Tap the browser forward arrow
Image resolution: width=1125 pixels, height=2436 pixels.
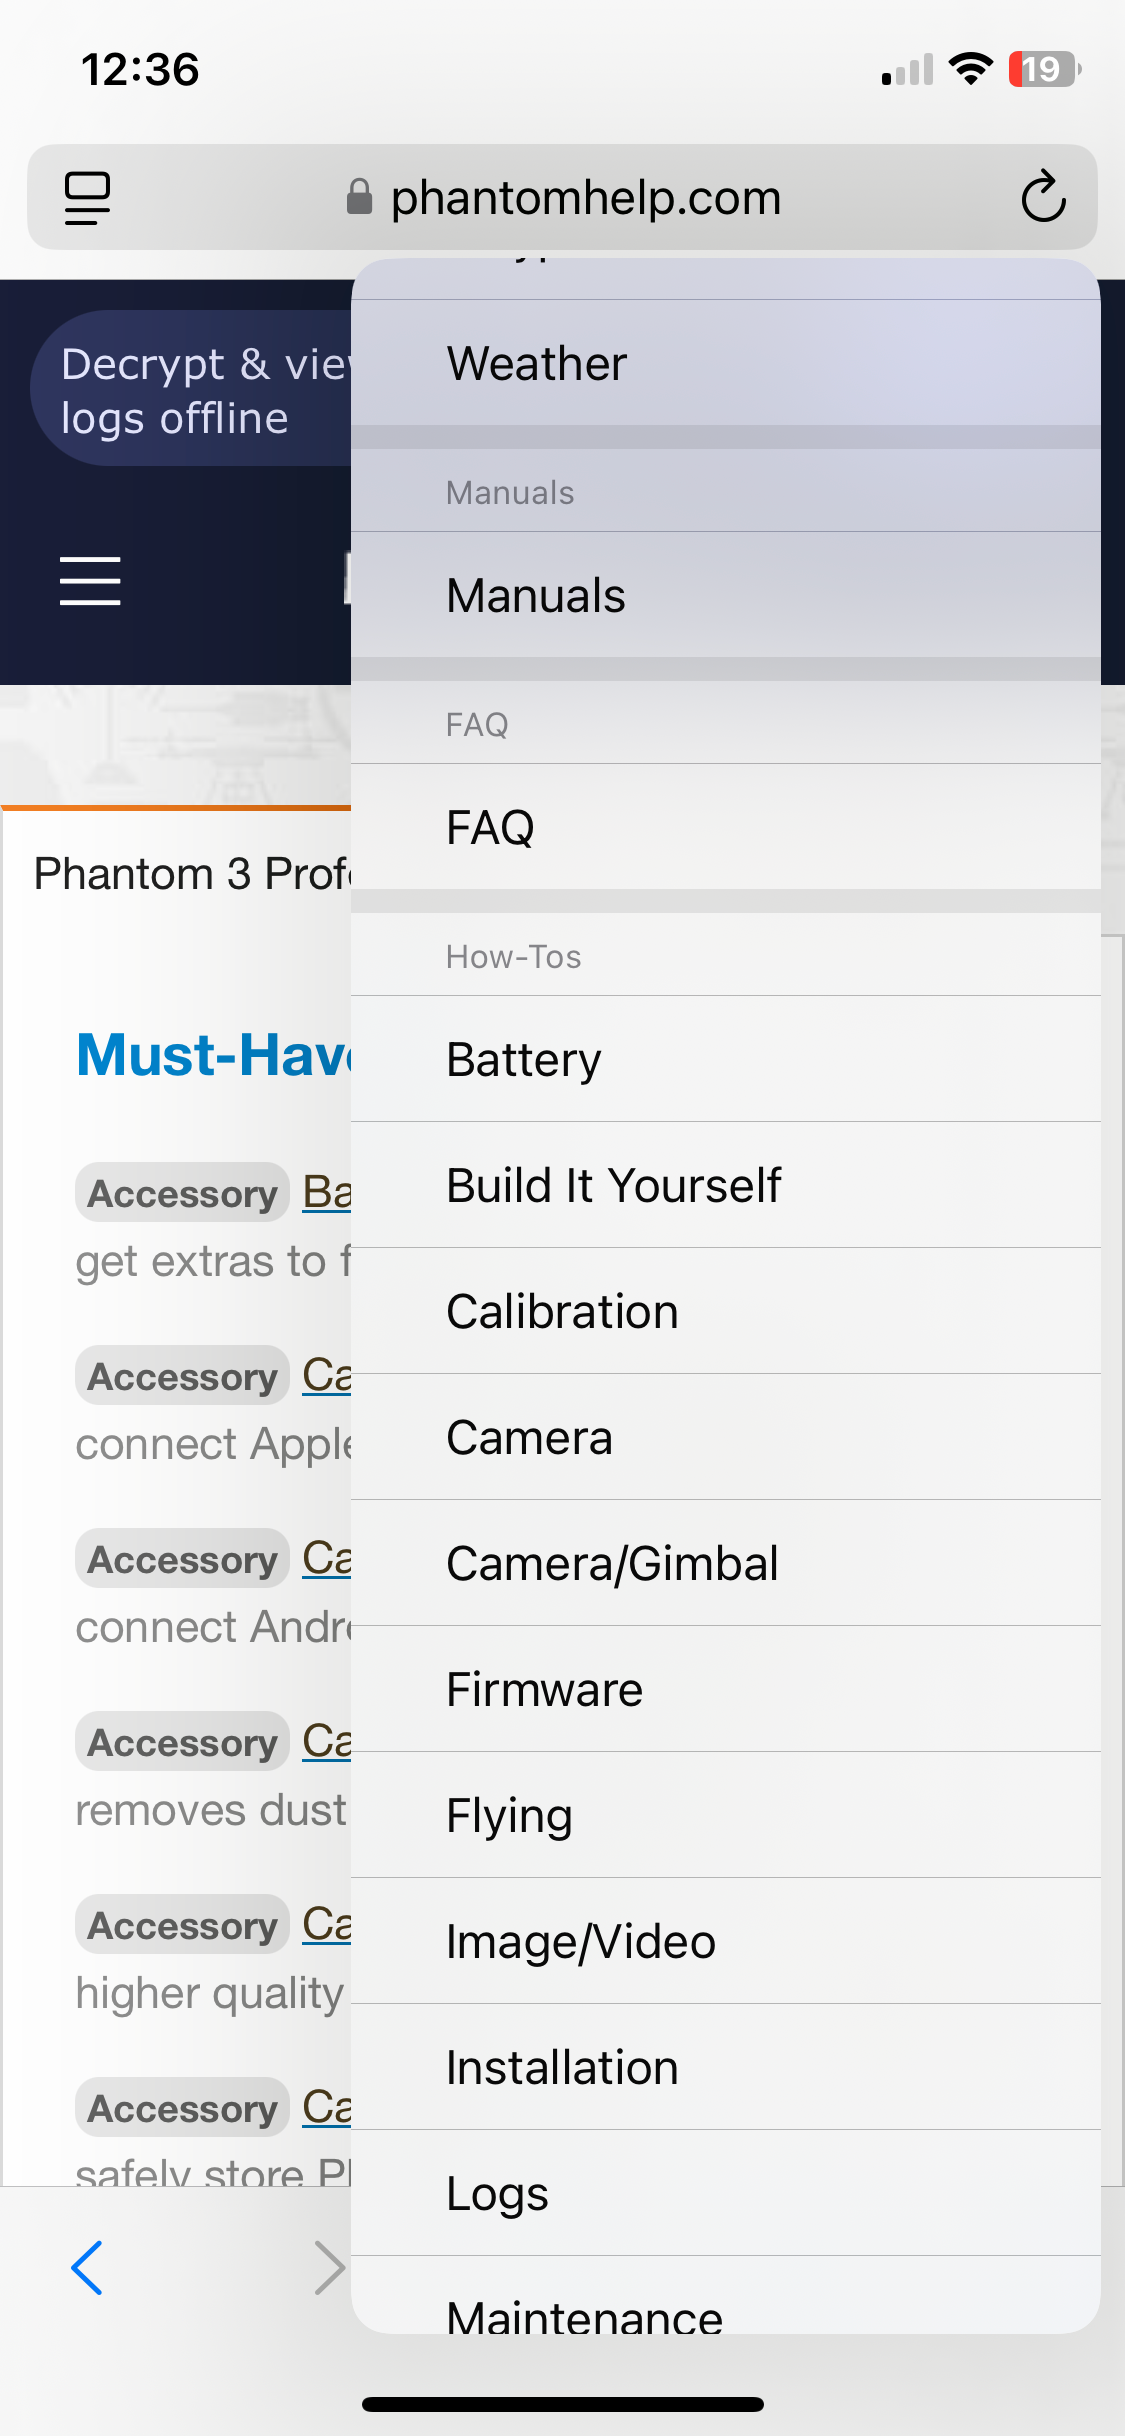point(329,2267)
